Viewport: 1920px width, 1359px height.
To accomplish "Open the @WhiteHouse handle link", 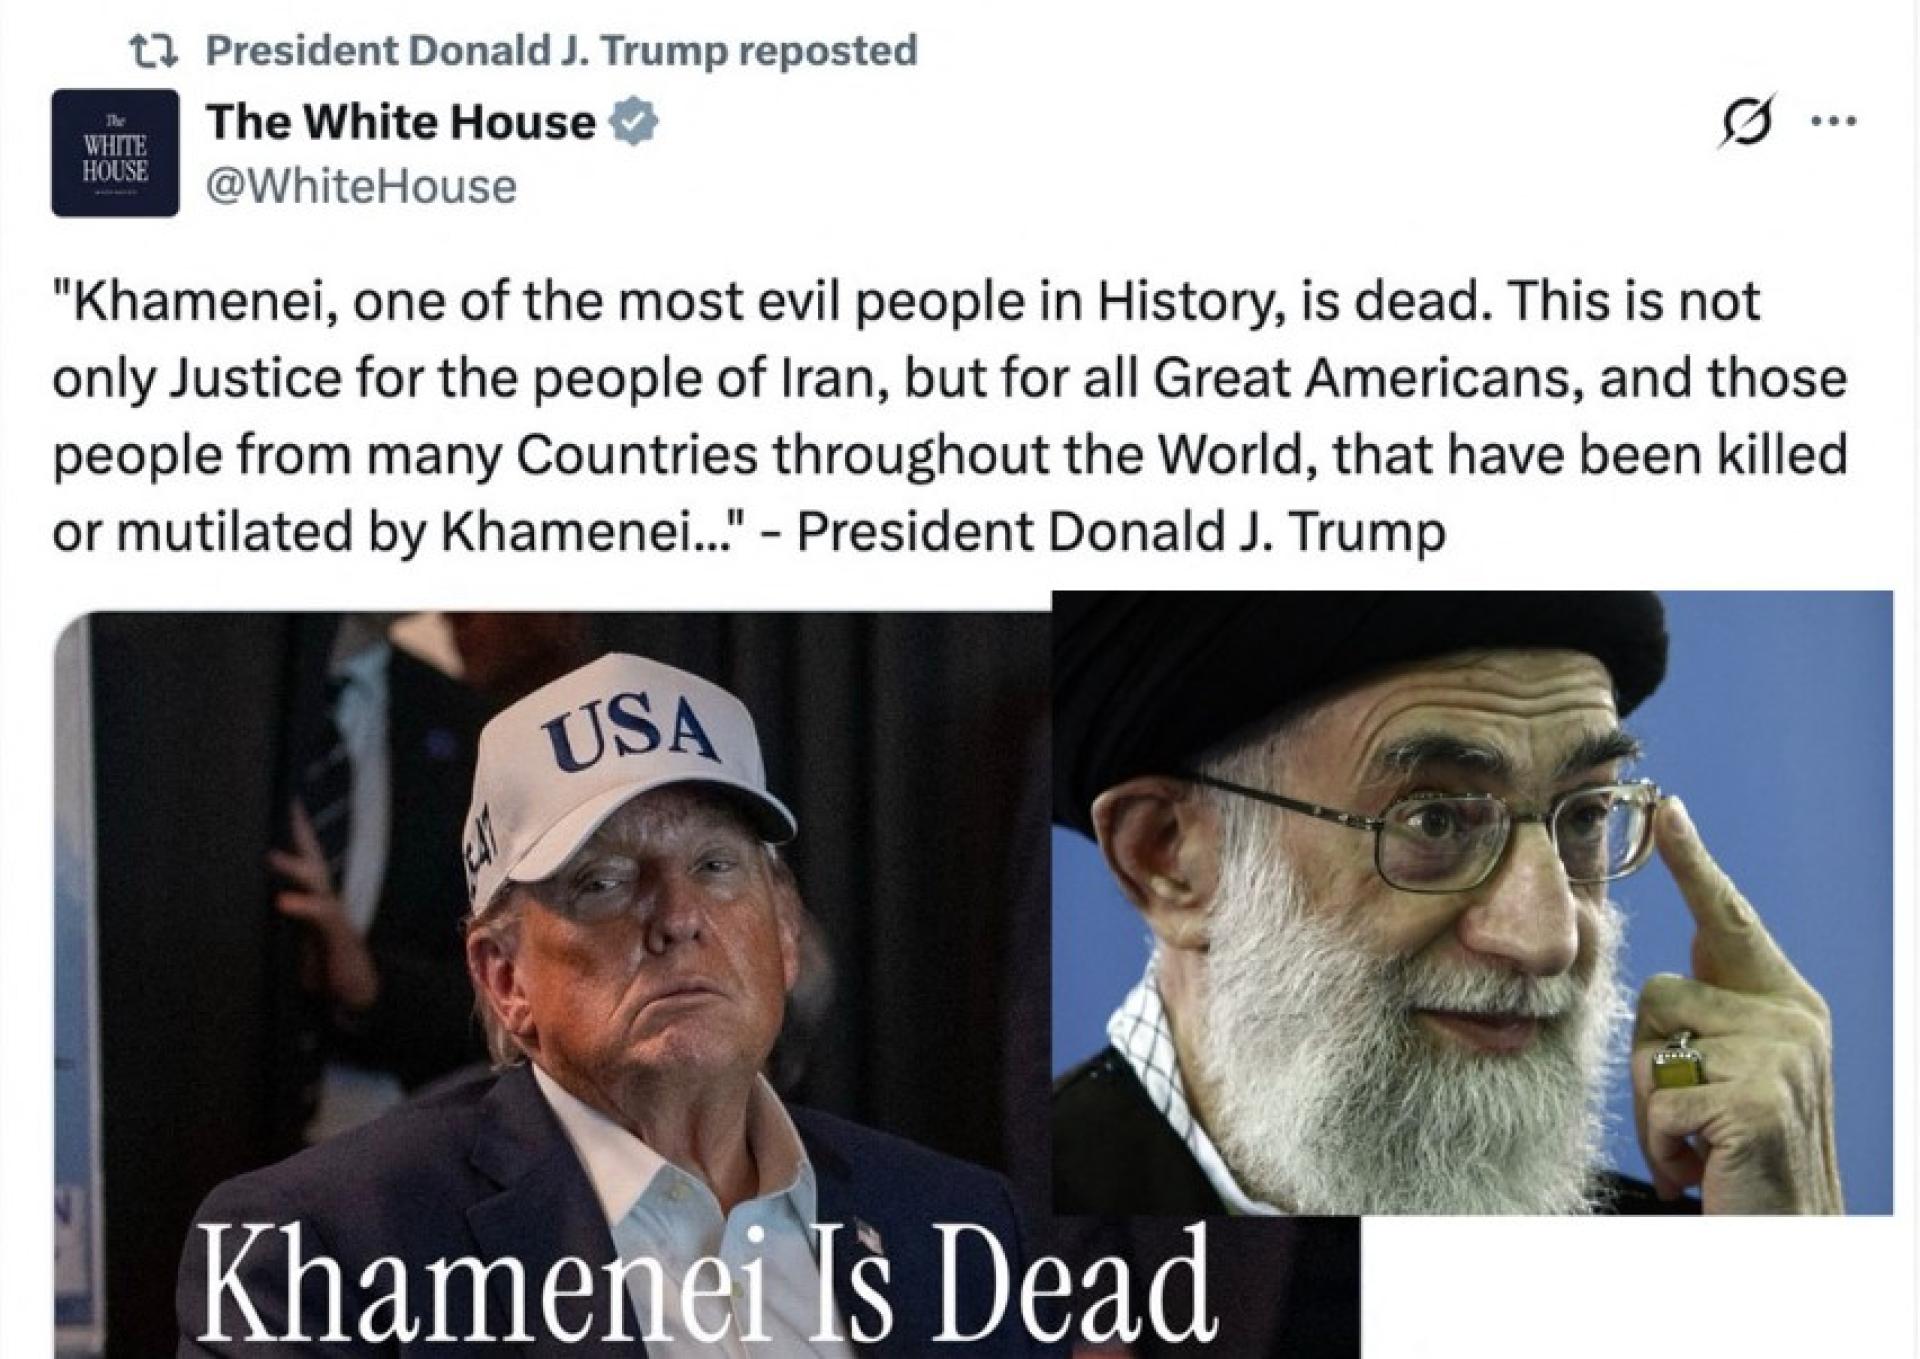I will pyautogui.click(x=361, y=186).
